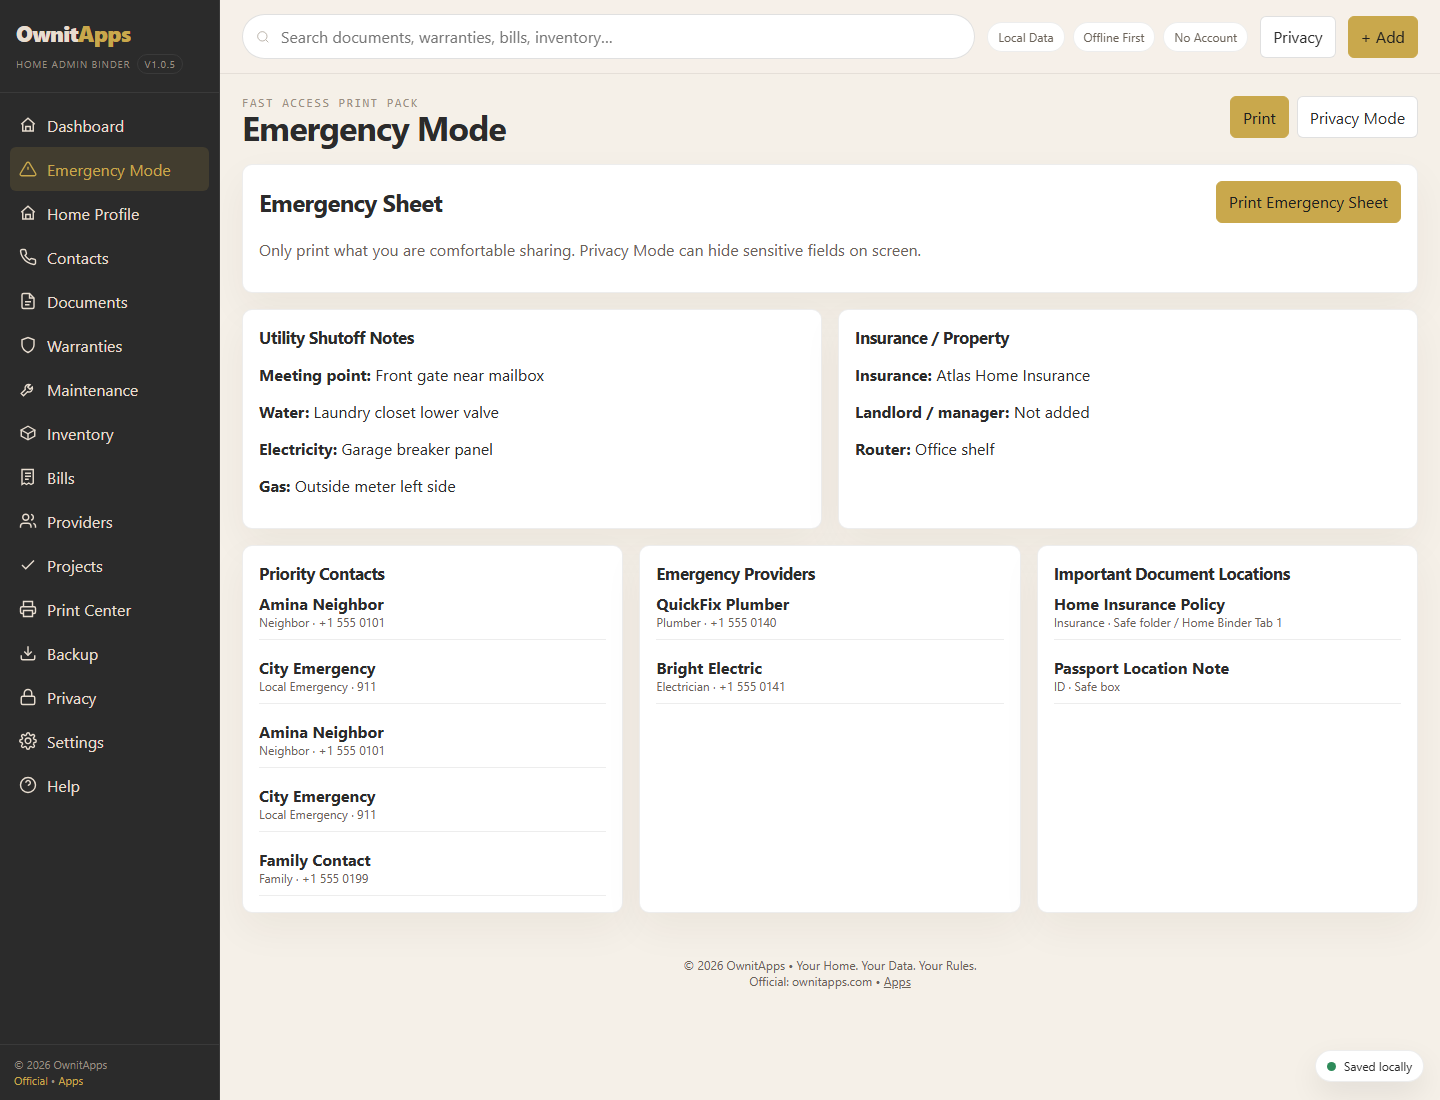Click the Inventory box icon
Viewport: 1440px width, 1100px height.
tap(28, 434)
